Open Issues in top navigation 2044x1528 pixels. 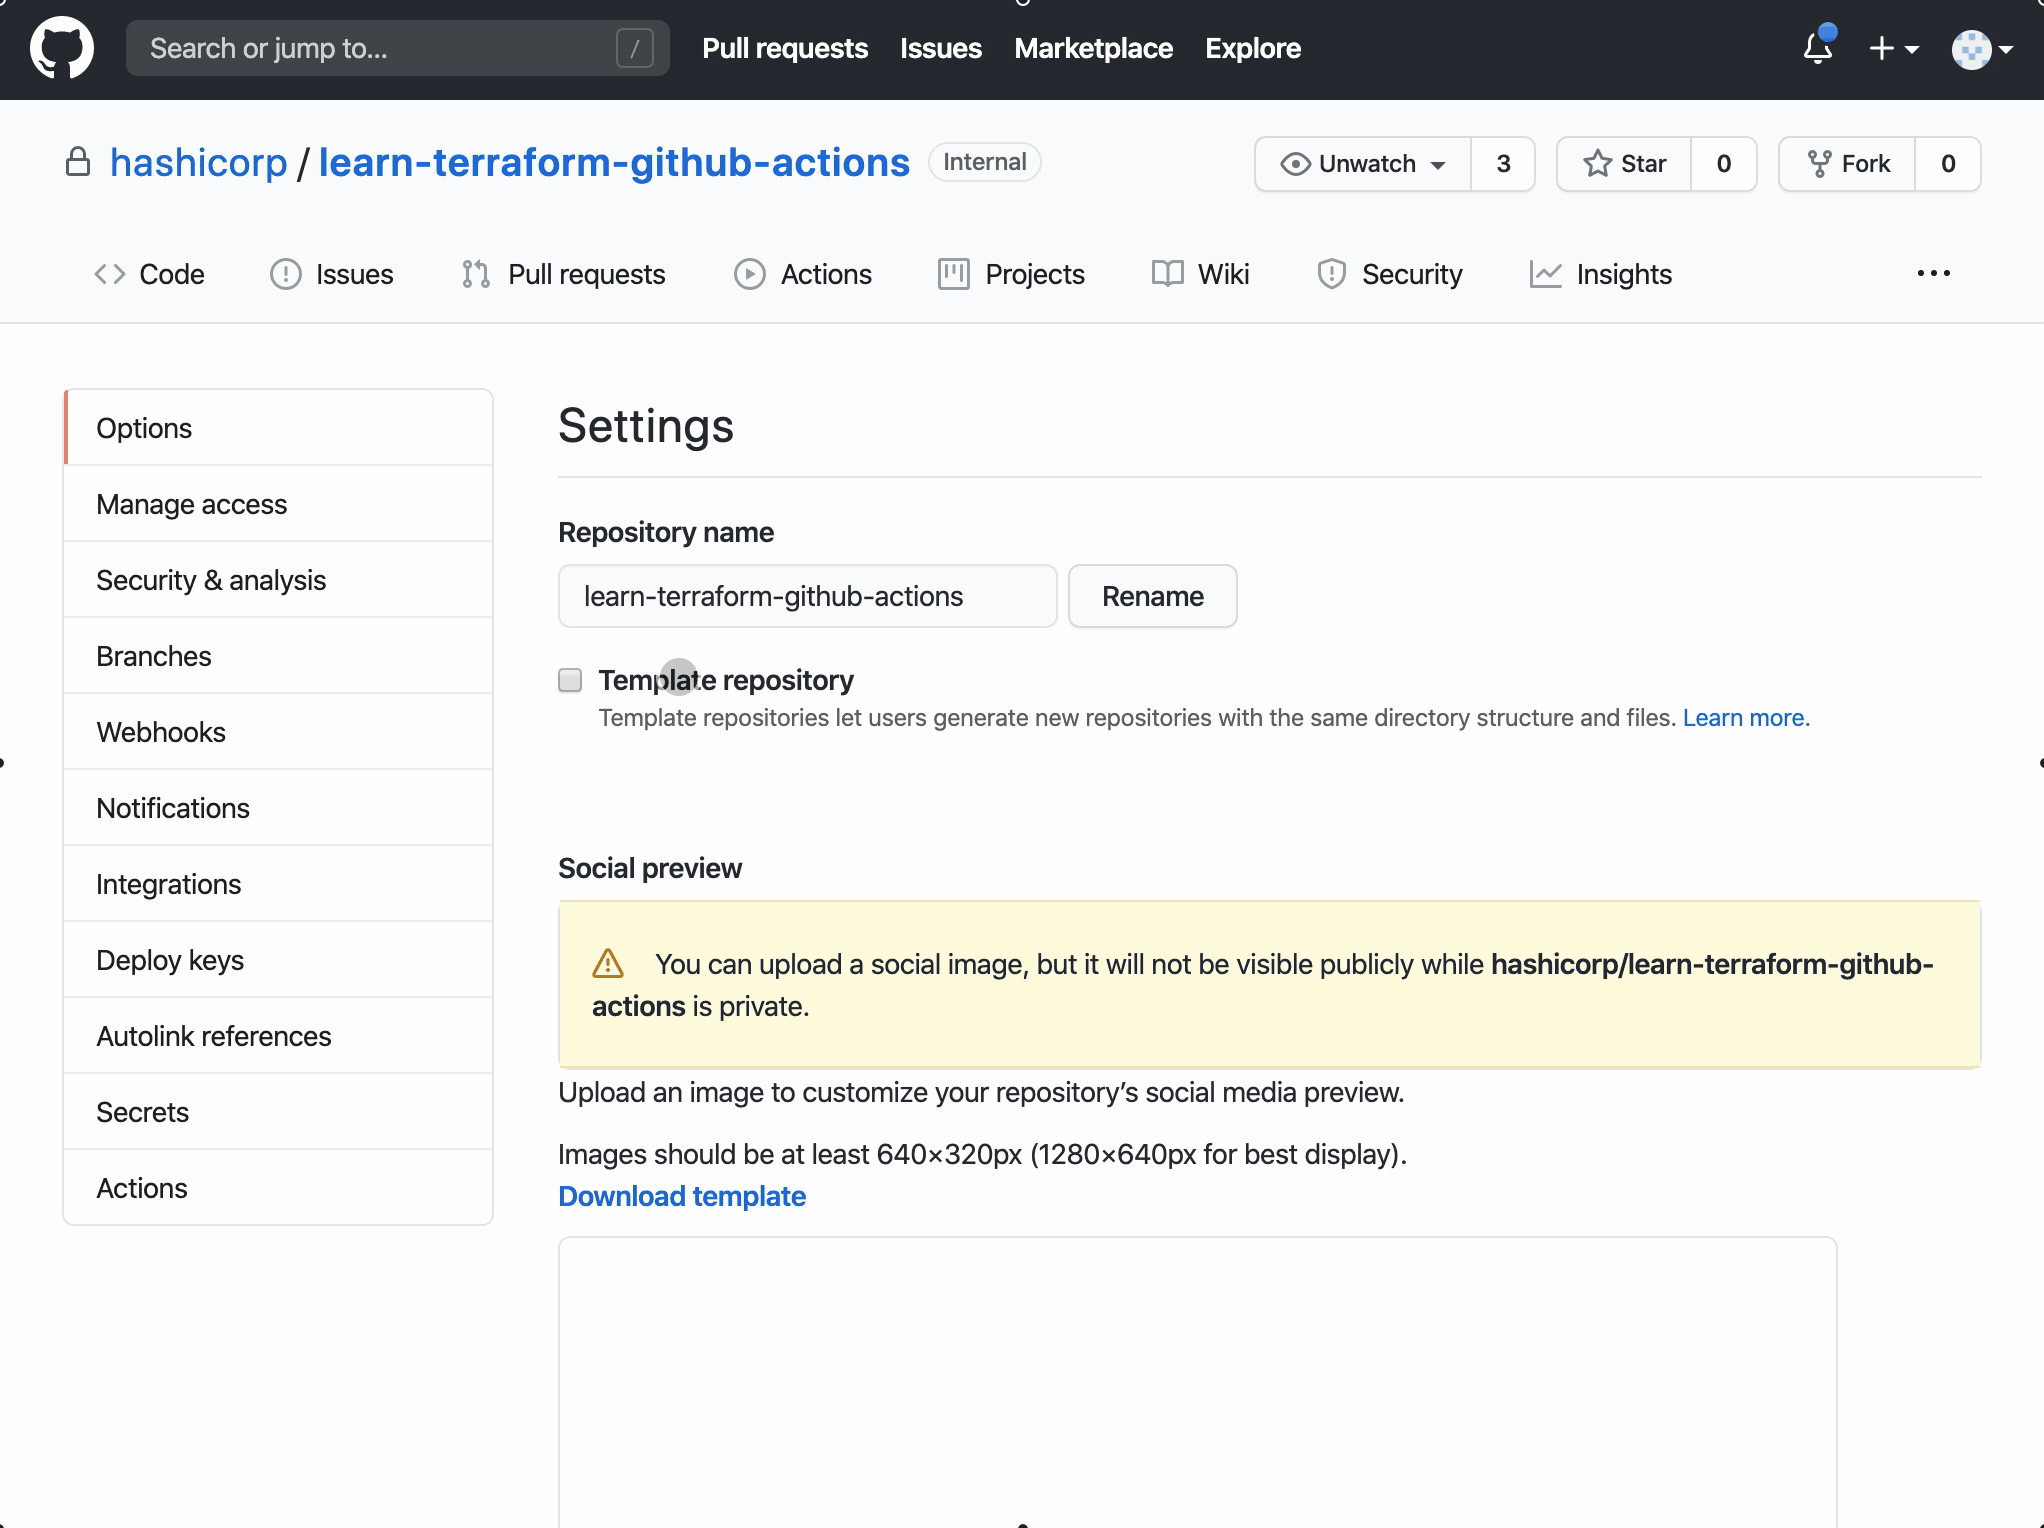point(941,48)
